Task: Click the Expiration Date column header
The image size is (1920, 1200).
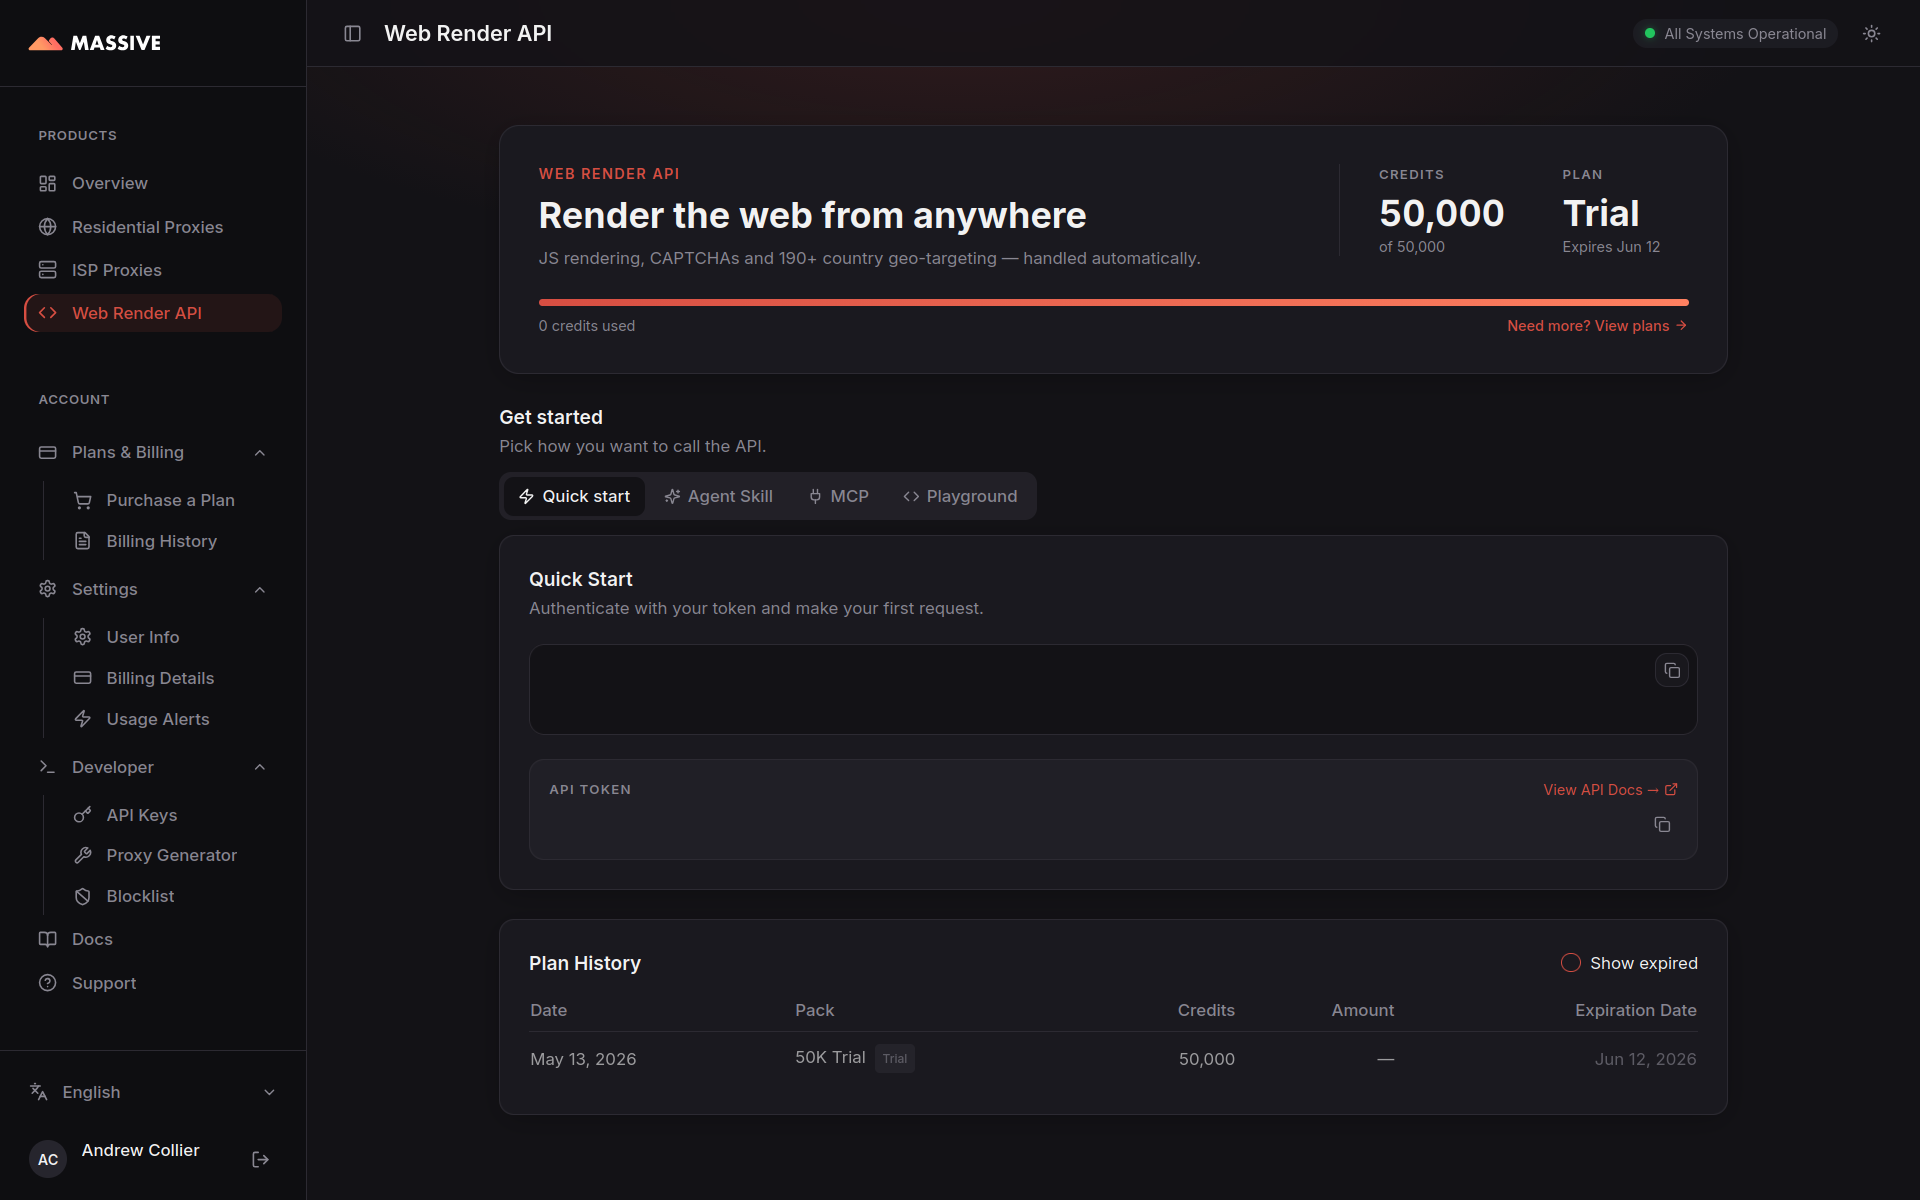Action: (x=1635, y=1010)
